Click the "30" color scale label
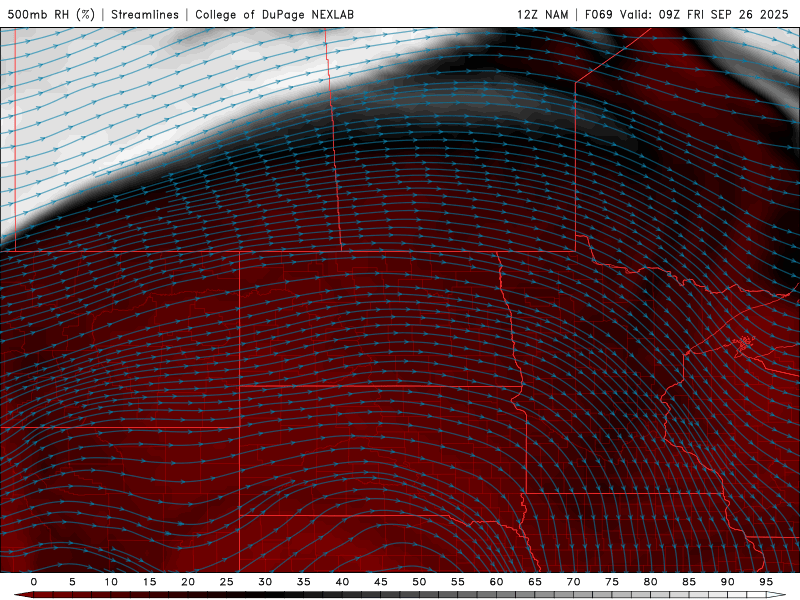The height and width of the screenshot is (600, 800). [x=265, y=582]
